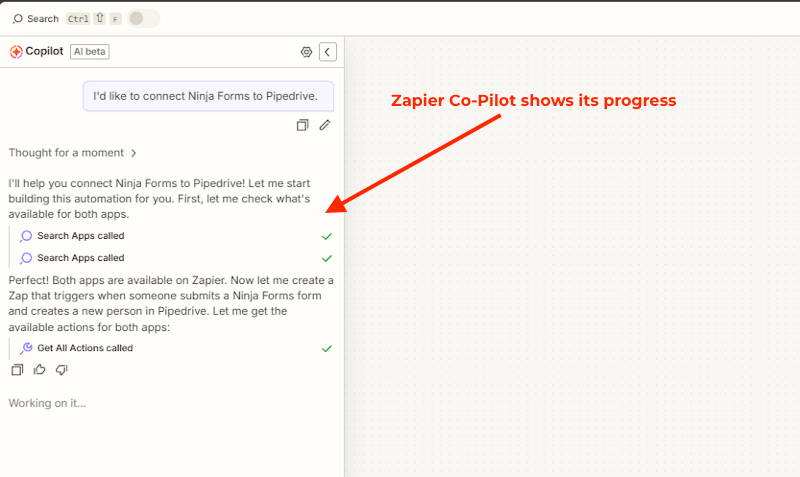Give thumbs up to Copilot response
The height and width of the screenshot is (477, 800).
tap(39, 369)
